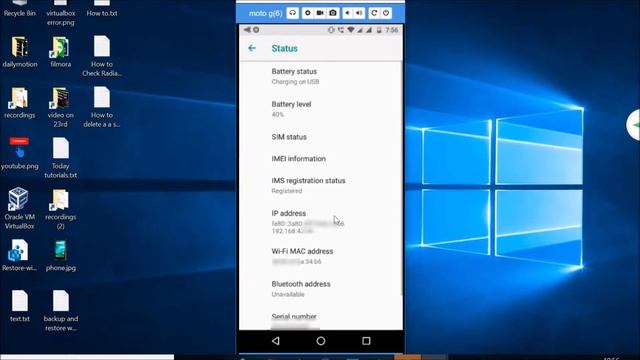Select the dailymotion folder icon
This screenshot has width=640, height=360.
pos(20,52)
